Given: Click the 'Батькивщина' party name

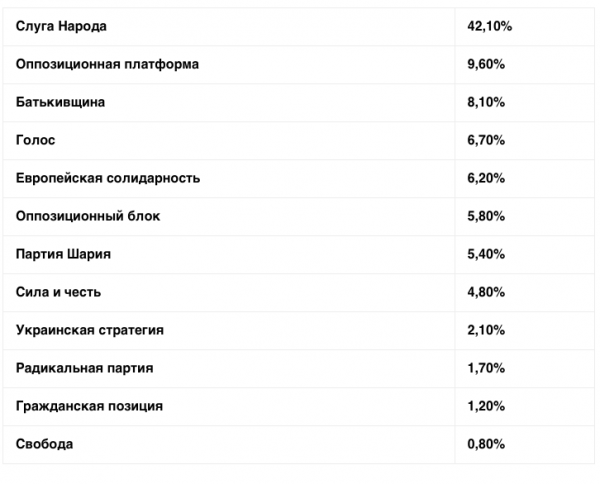Looking at the screenshot, I should [x=61, y=102].
